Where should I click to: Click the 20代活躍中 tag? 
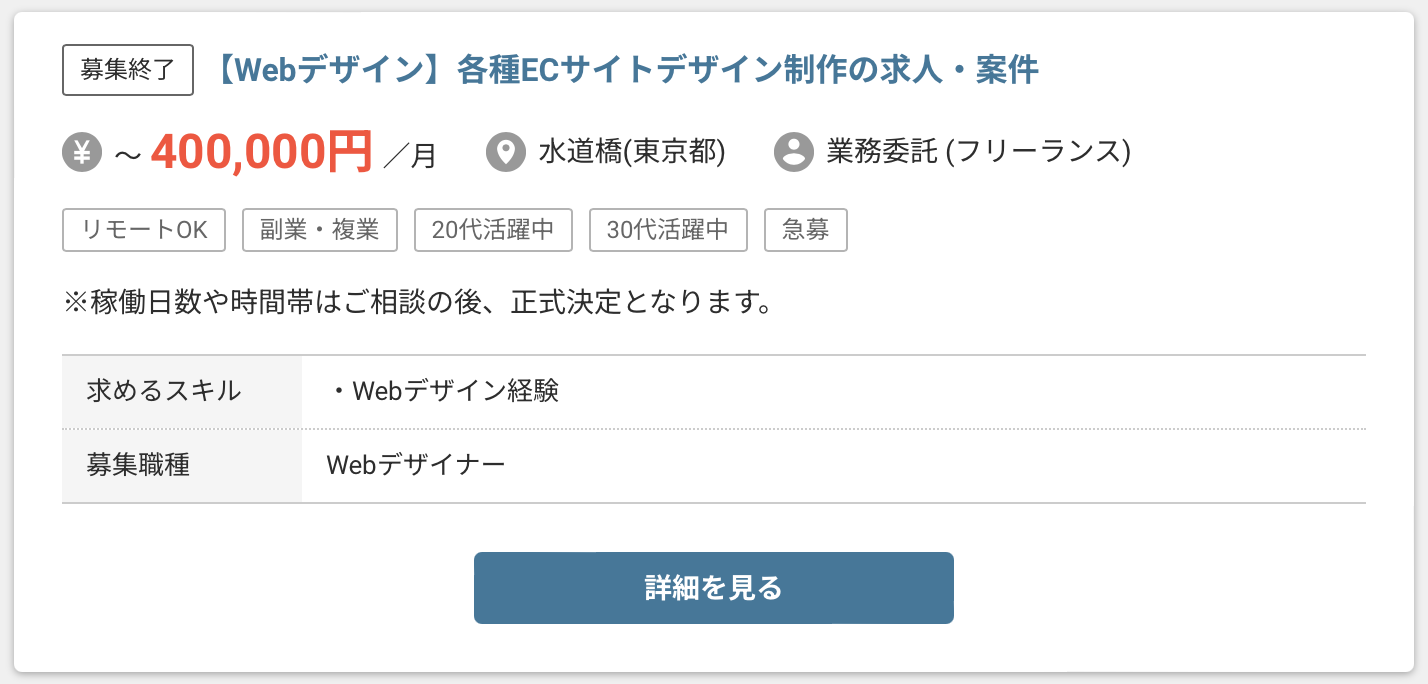(x=493, y=230)
